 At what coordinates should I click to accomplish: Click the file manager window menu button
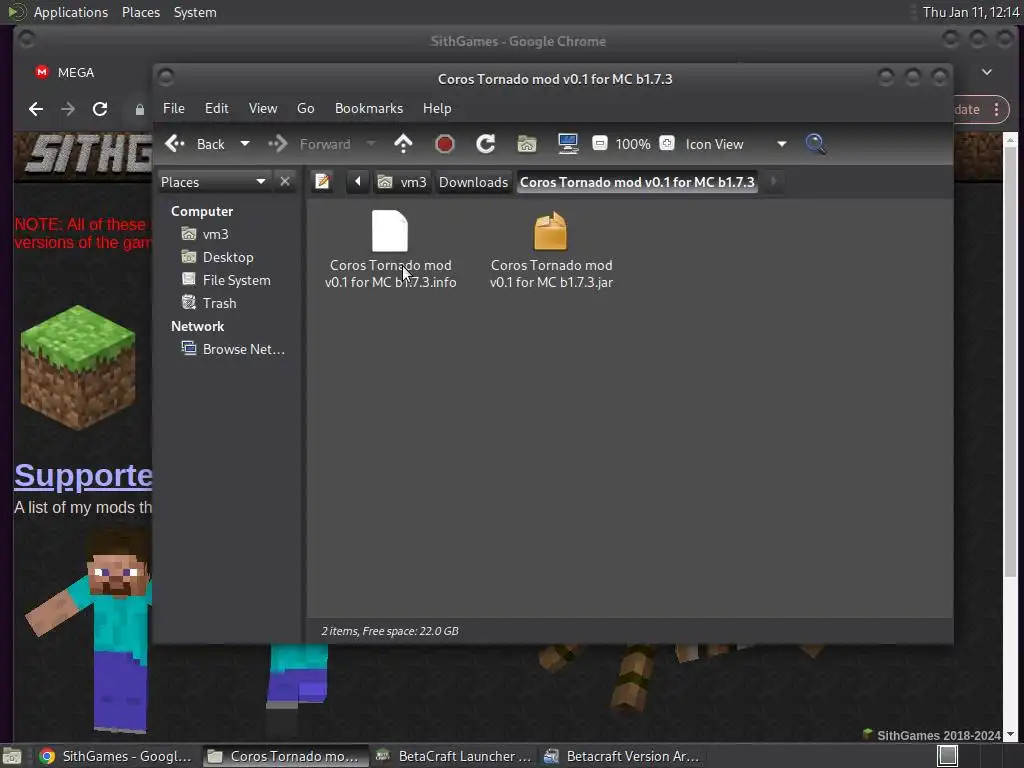(166, 78)
